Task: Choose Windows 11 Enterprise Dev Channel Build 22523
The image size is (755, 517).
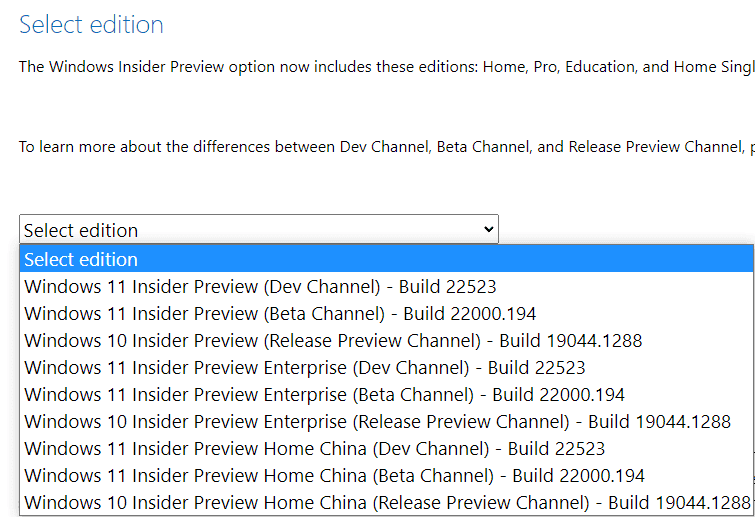Action: pyautogui.click(x=387, y=367)
